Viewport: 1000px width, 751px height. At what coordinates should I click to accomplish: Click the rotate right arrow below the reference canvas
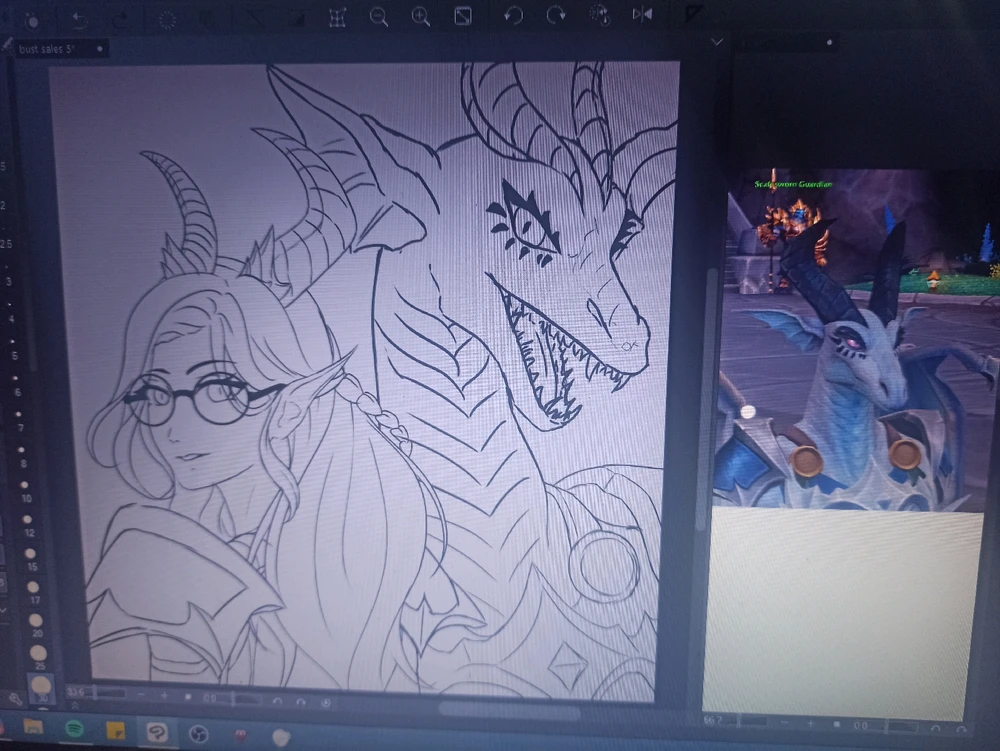tap(962, 728)
